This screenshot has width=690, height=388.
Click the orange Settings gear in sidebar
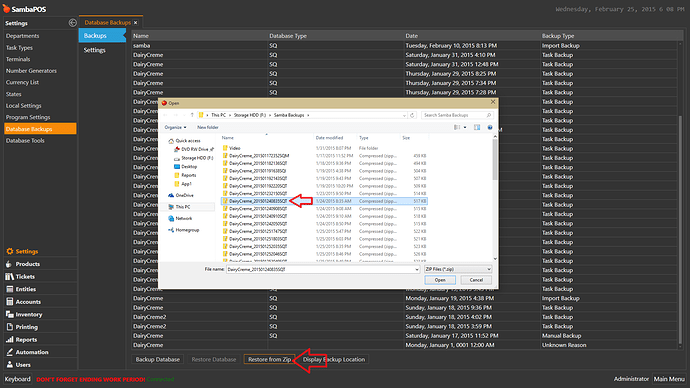pos(9,251)
